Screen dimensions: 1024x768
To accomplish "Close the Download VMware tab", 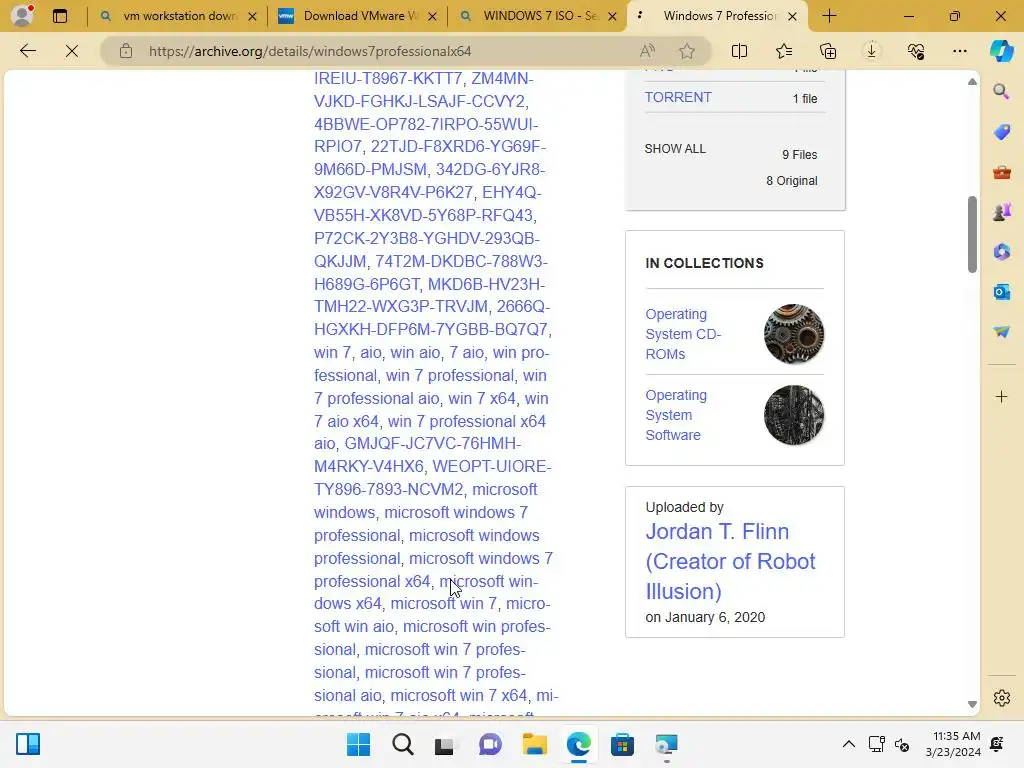I will 432,16.
